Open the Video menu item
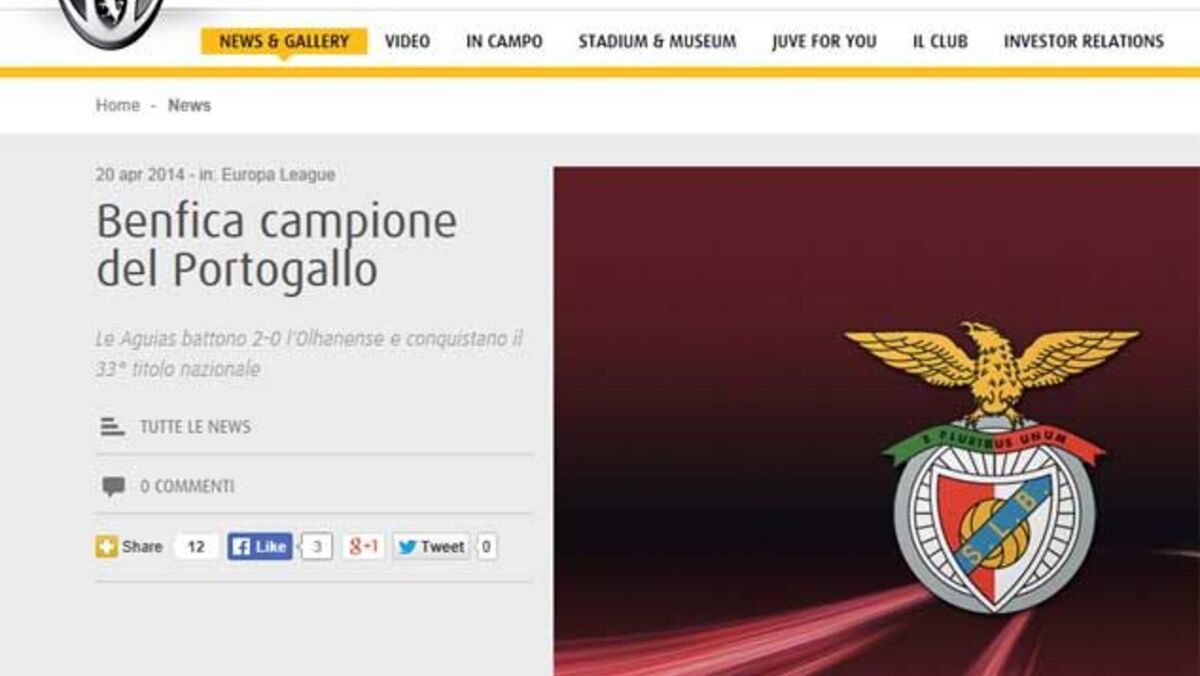Image resolution: width=1200 pixels, height=676 pixels. click(x=407, y=41)
